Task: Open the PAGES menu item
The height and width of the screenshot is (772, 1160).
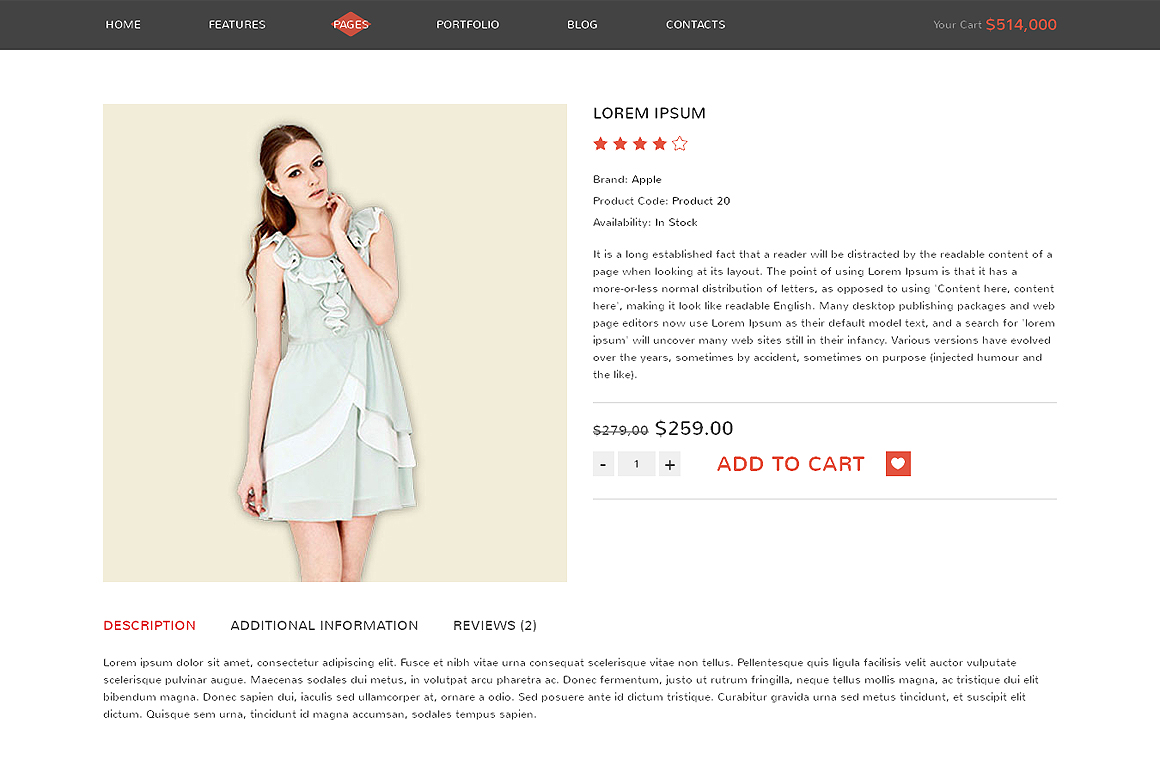Action: pyautogui.click(x=351, y=24)
